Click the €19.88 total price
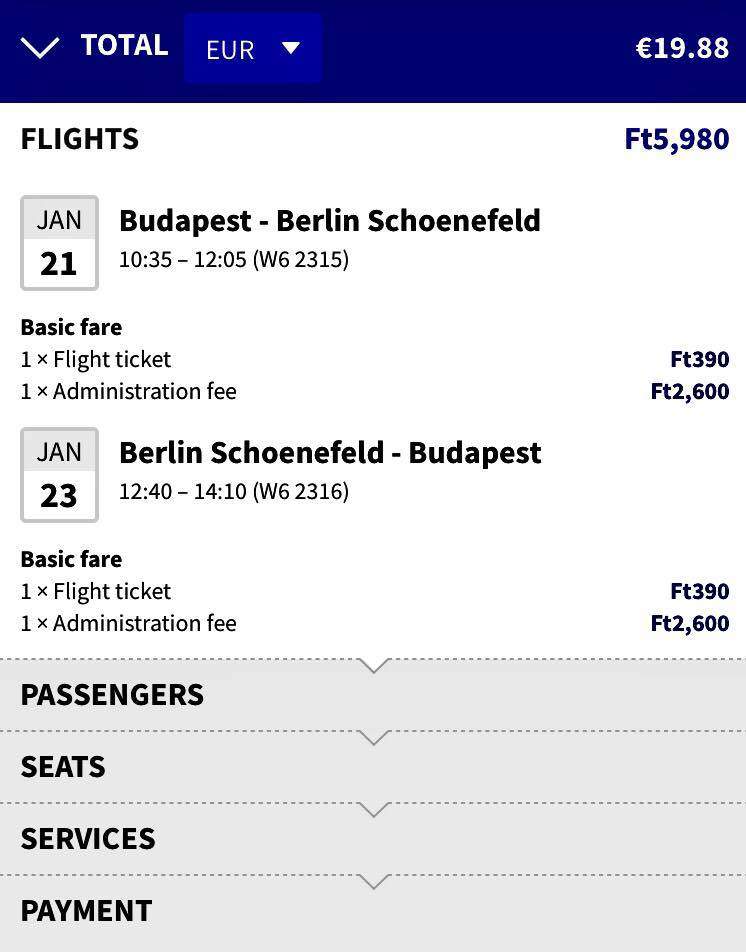This screenshot has height=952, width=746. (x=682, y=48)
